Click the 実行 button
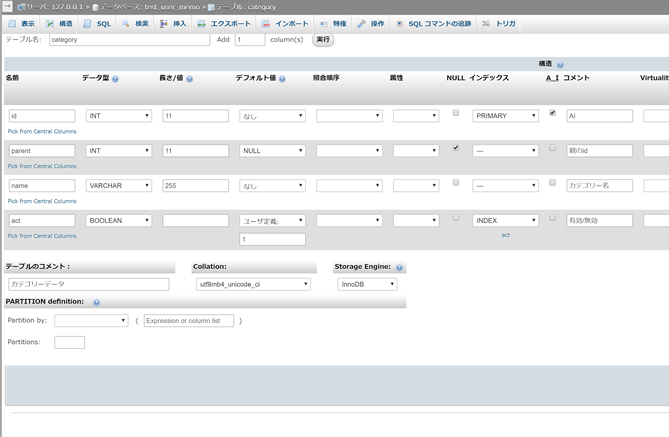669x437 pixels. pyautogui.click(x=323, y=40)
